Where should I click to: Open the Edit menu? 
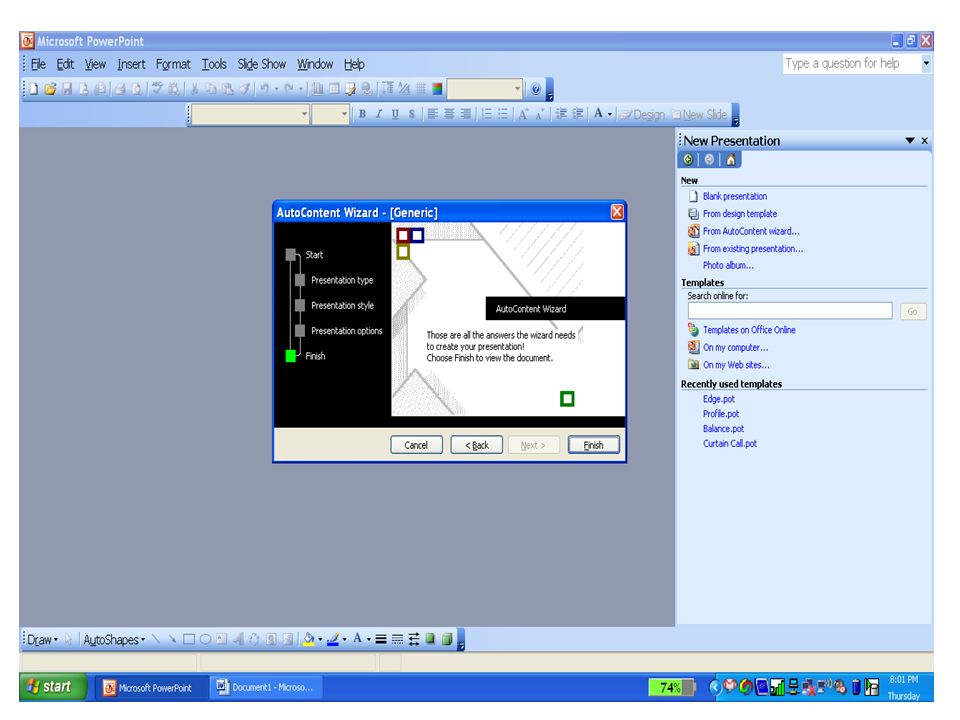tap(65, 64)
